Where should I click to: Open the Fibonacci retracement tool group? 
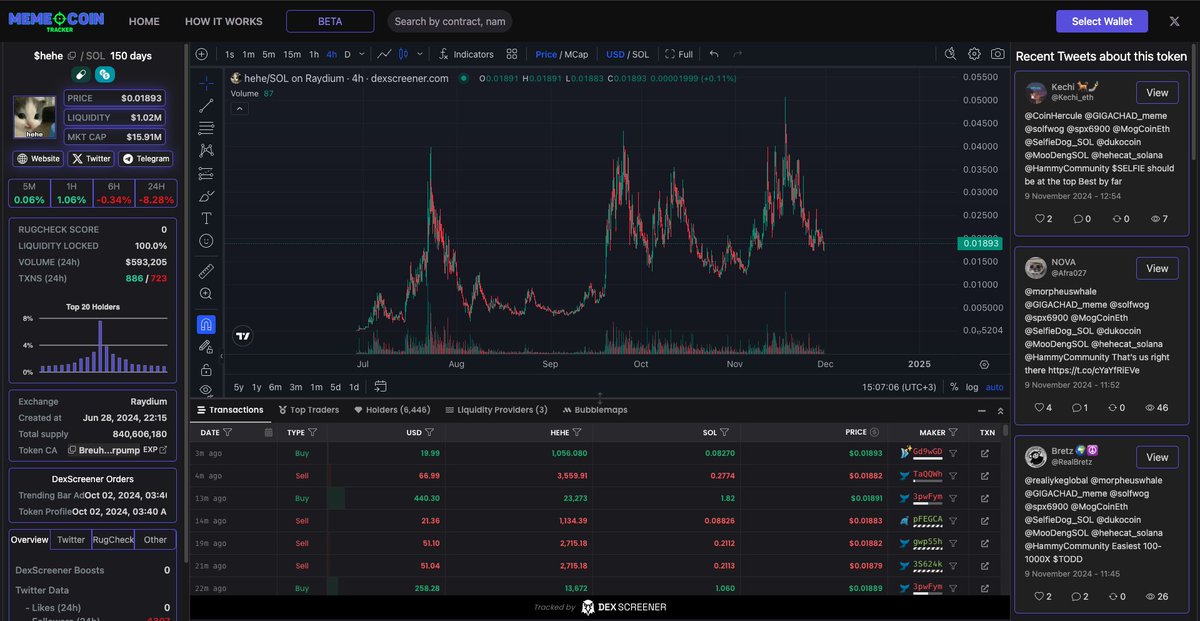click(206, 128)
